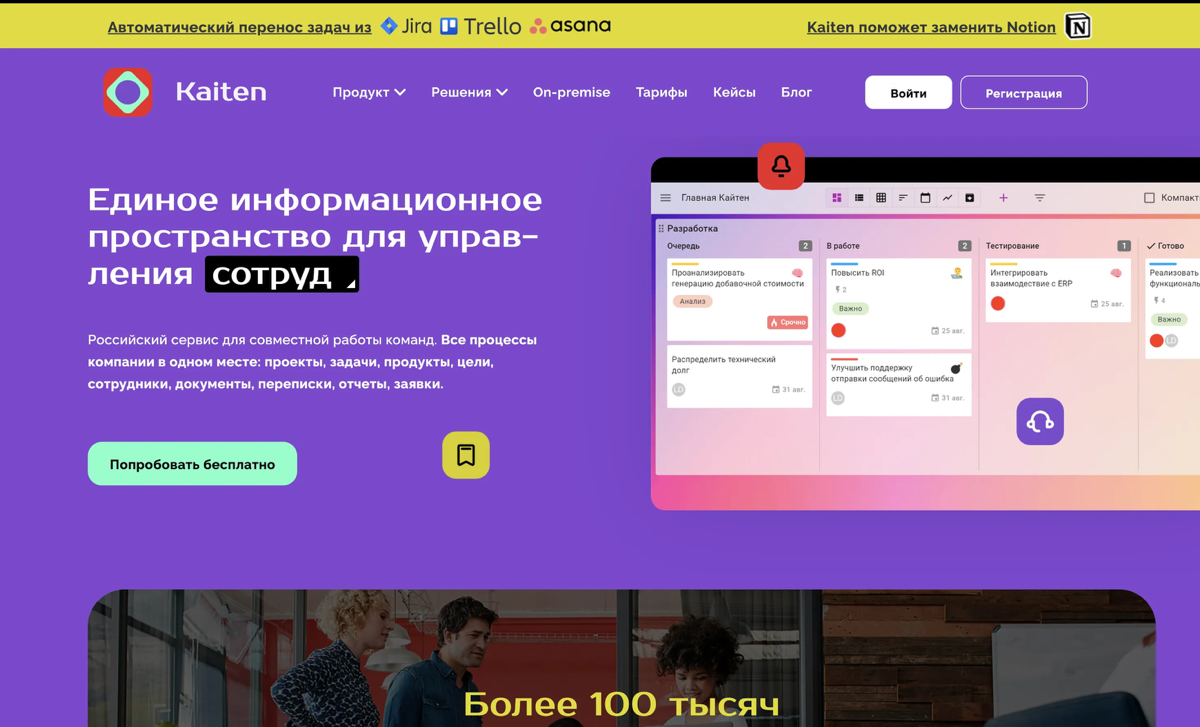
Task: Click the Попробовать бесплатно button
Action: (x=192, y=464)
